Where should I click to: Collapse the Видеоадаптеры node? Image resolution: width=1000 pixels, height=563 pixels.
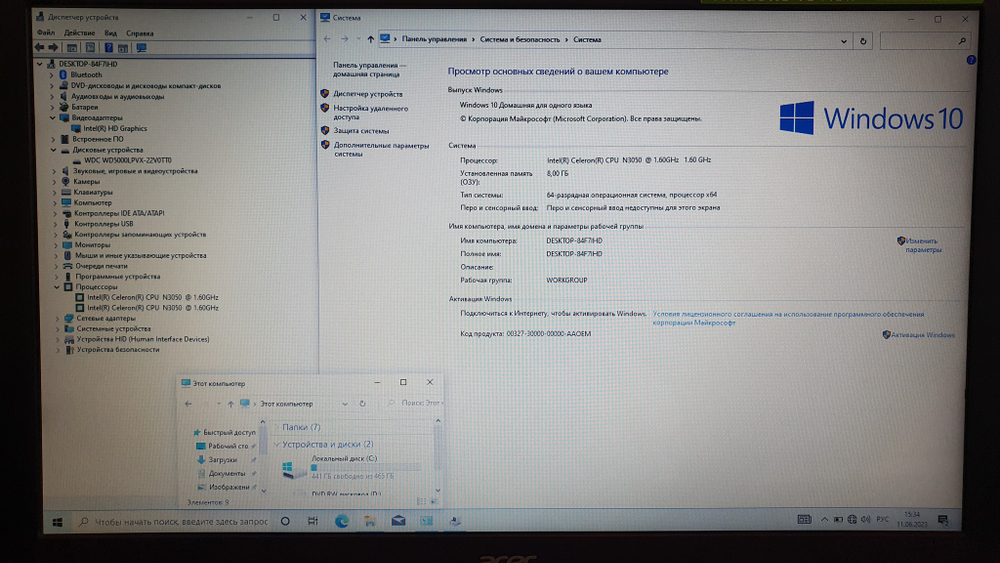coord(53,117)
